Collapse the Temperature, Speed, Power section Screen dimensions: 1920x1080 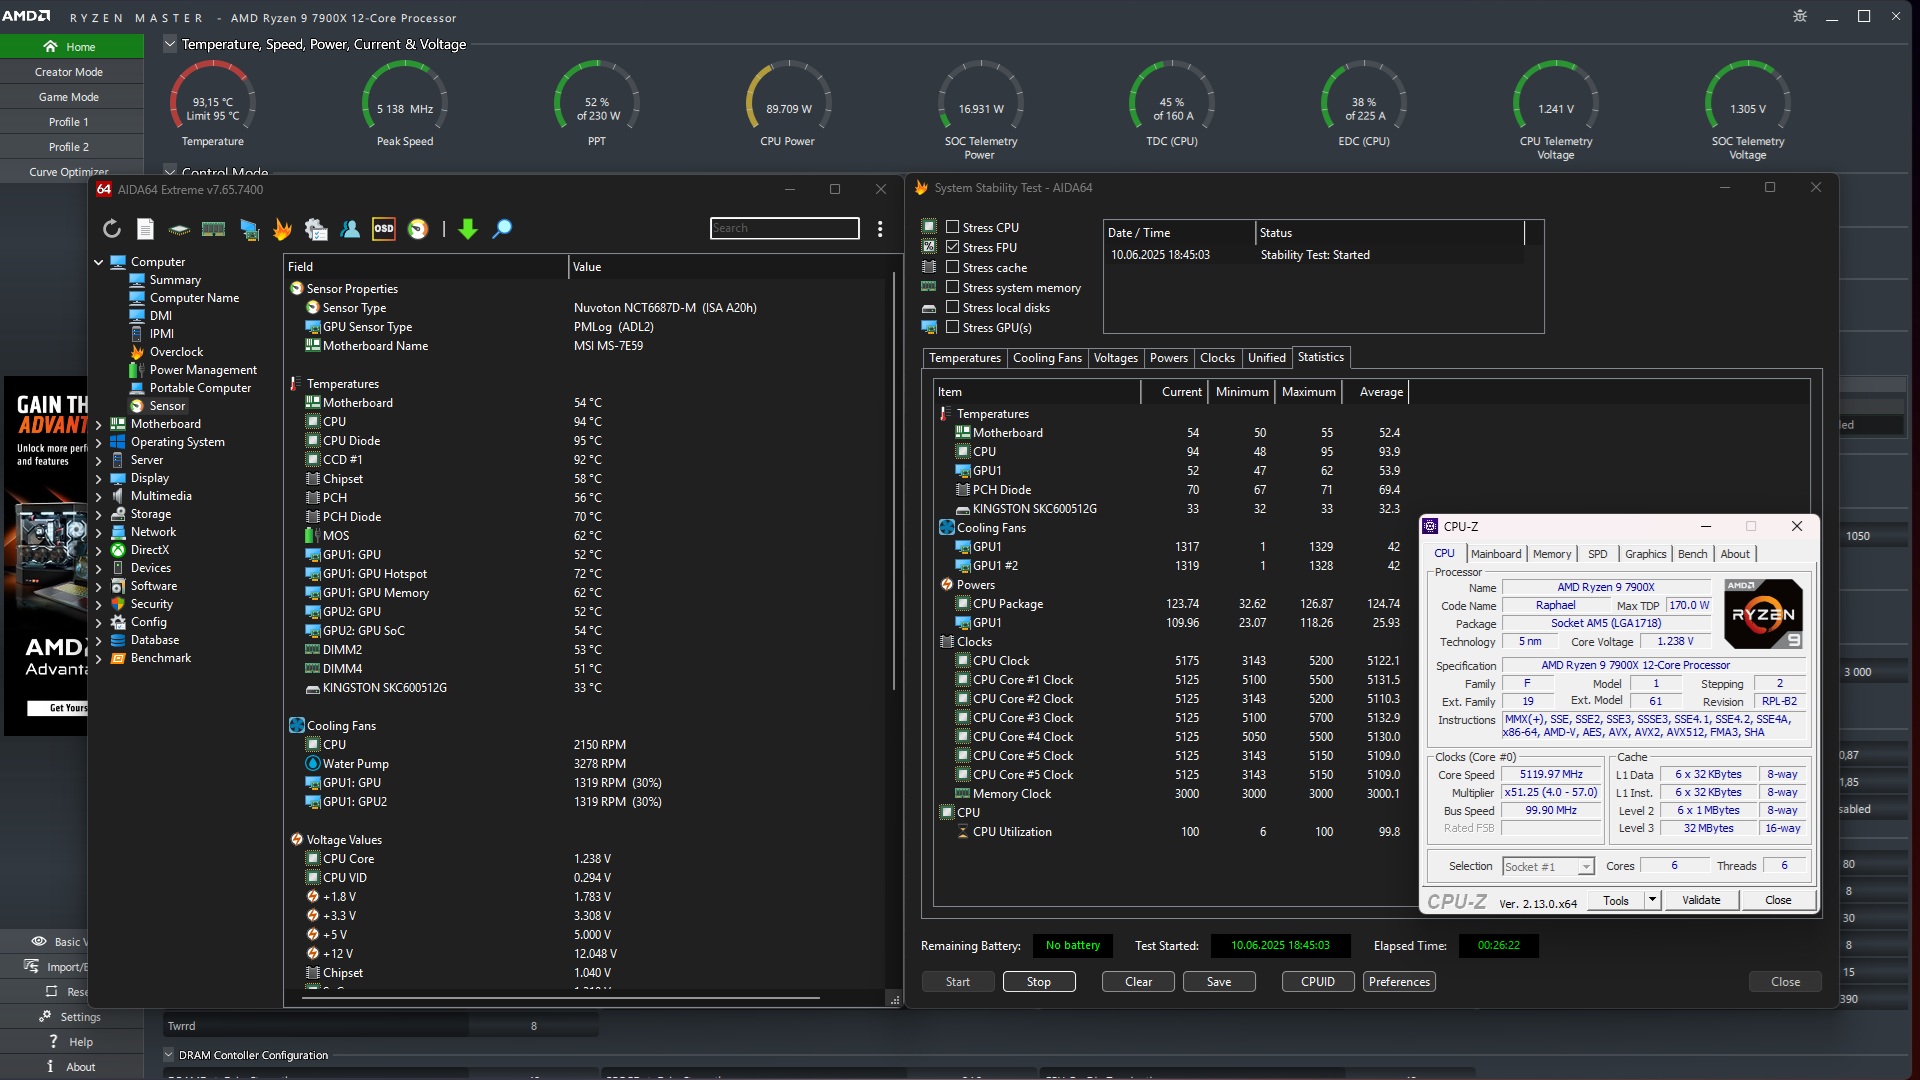click(169, 44)
